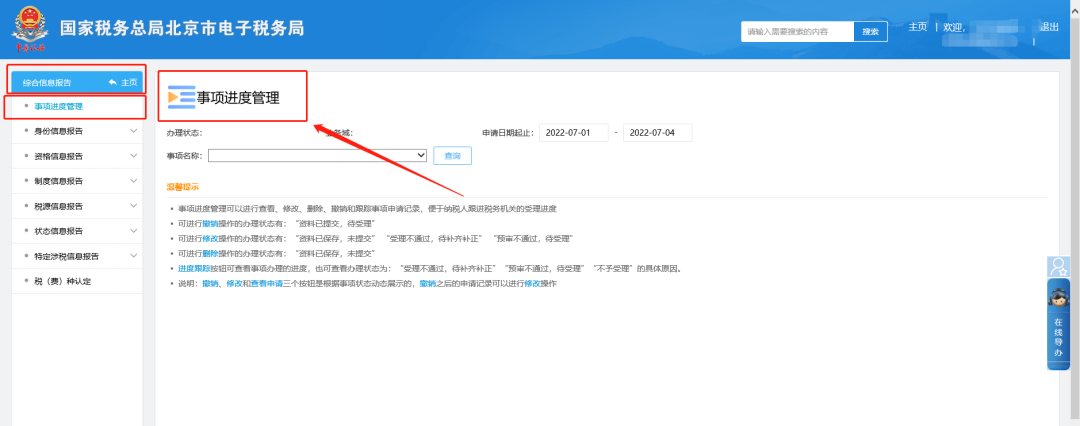This screenshot has width=1080, height=426.
Task: Open the 事项名称 dropdown list
Action: (x=318, y=155)
